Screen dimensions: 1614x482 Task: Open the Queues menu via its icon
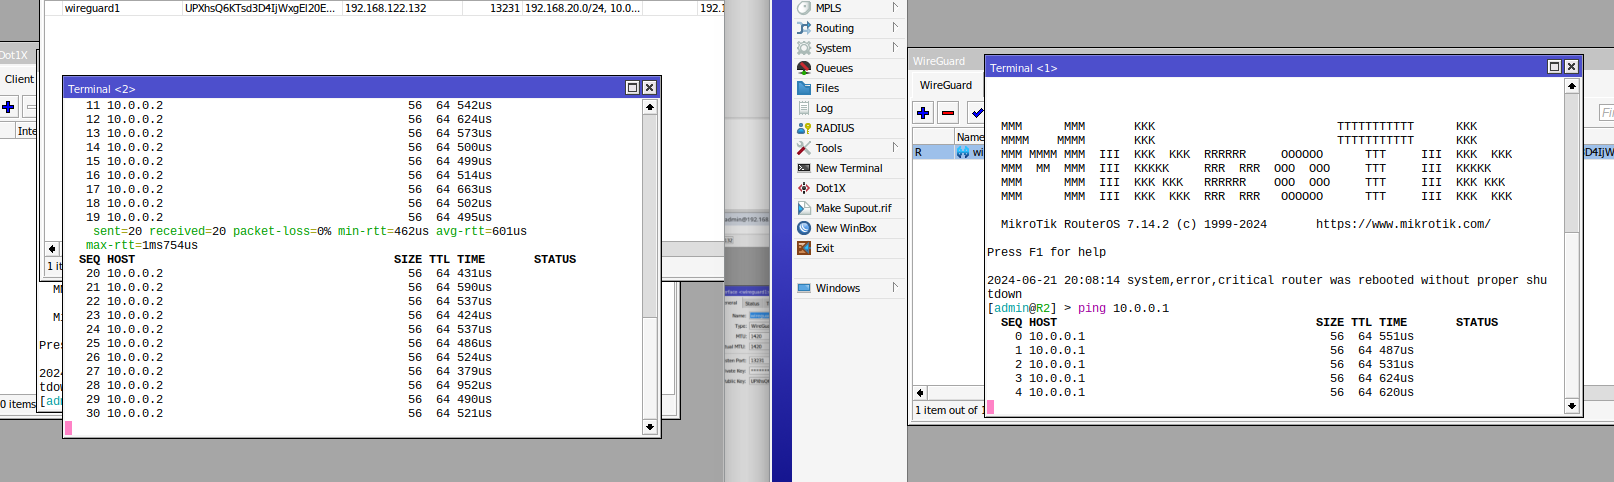[804, 68]
